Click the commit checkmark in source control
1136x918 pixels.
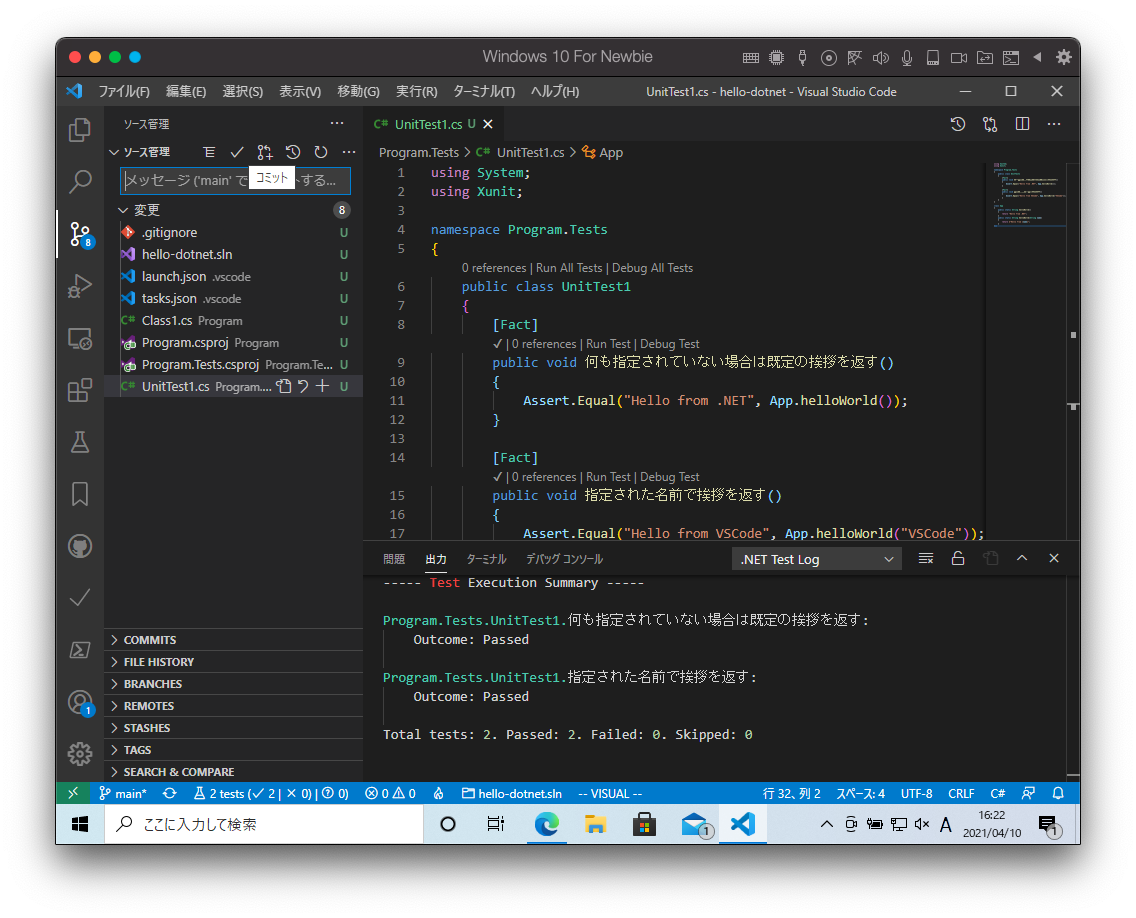pyautogui.click(x=237, y=152)
